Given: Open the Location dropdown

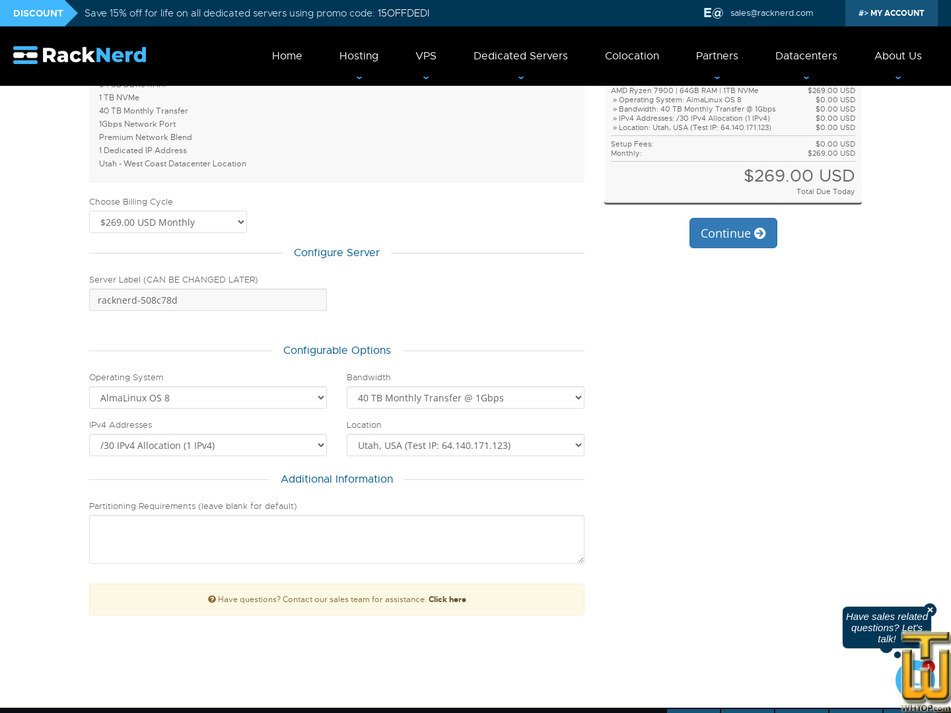Looking at the screenshot, I should point(464,444).
